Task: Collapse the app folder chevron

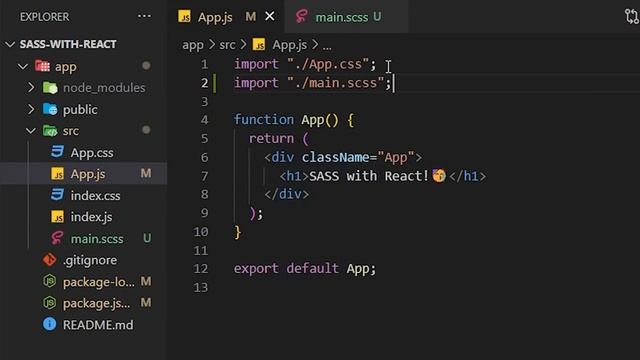Action: click(23, 66)
